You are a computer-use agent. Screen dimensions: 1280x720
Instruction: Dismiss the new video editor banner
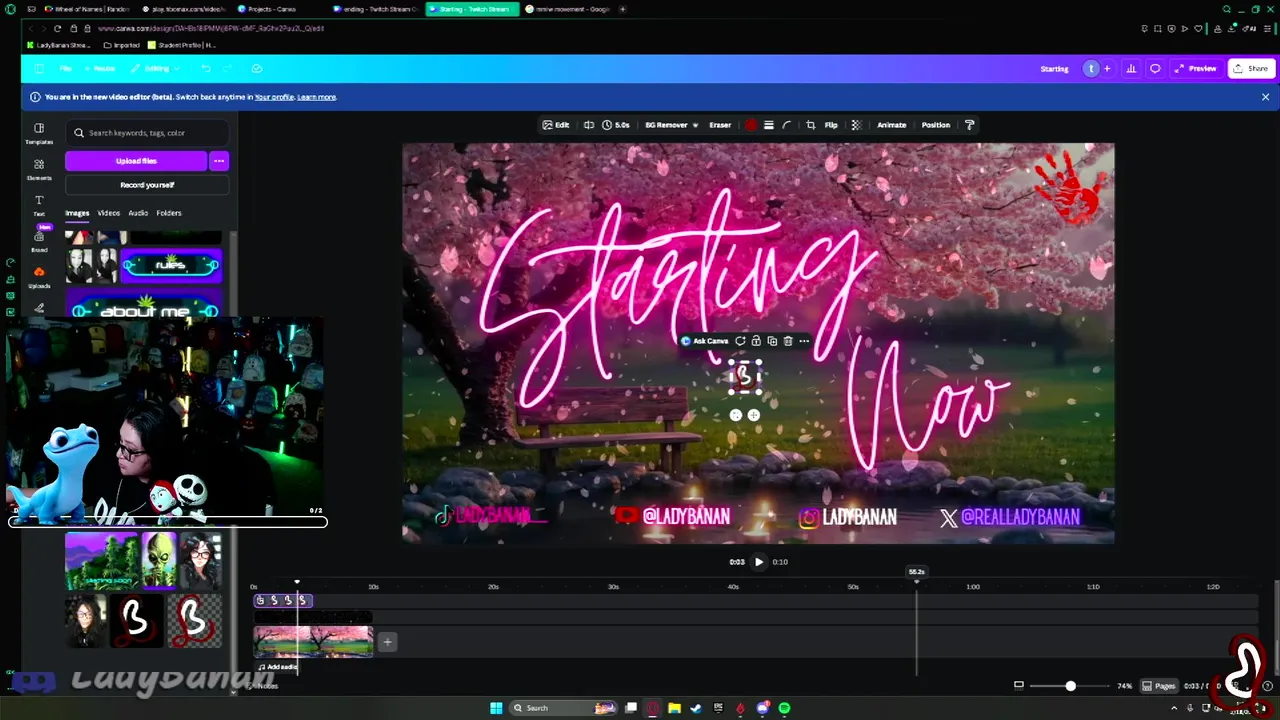tap(1265, 97)
